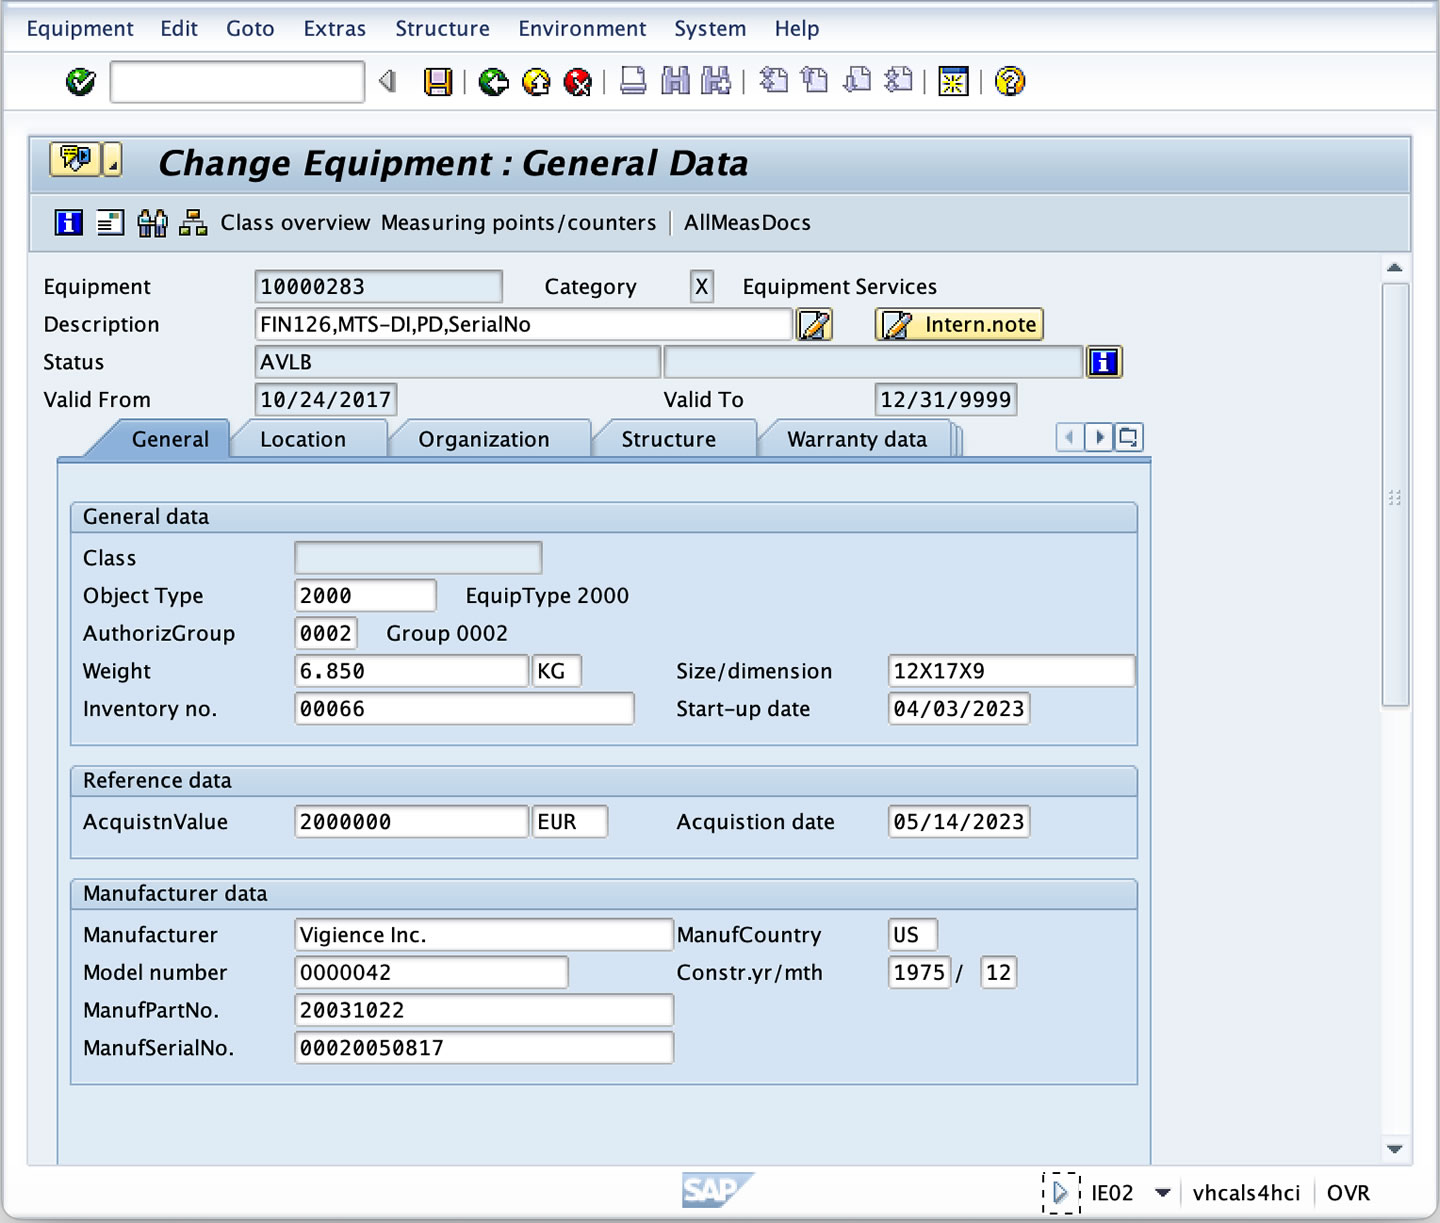The width and height of the screenshot is (1440, 1223).
Task: Click AllMeasDocs
Action: pyautogui.click(x=746, y=222)
